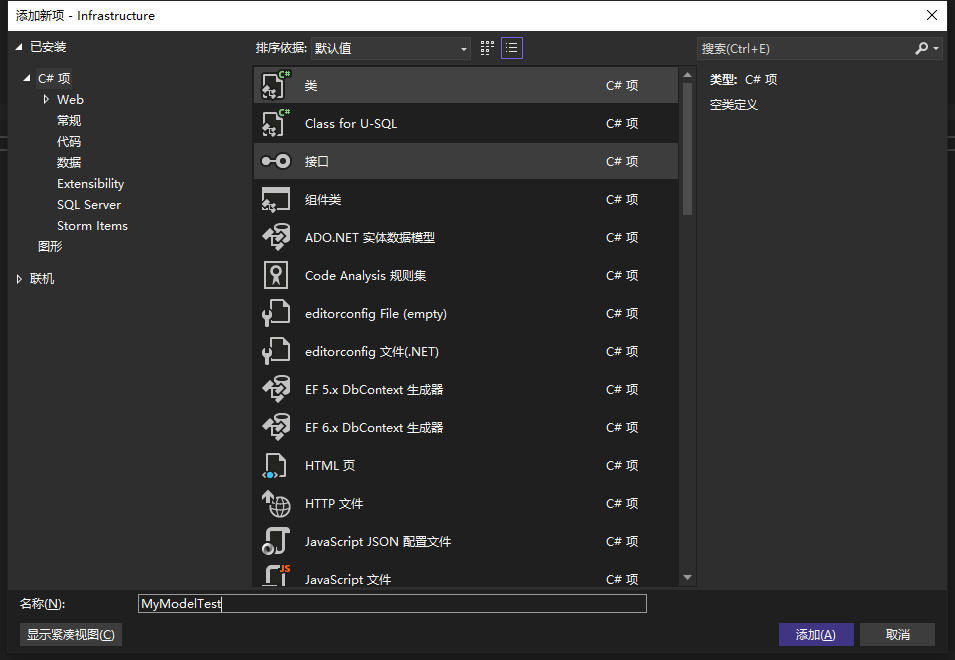This screenshot has width=955, height=660.
Task: Switch to medium icons grid view
Action: tap(487, 48)
